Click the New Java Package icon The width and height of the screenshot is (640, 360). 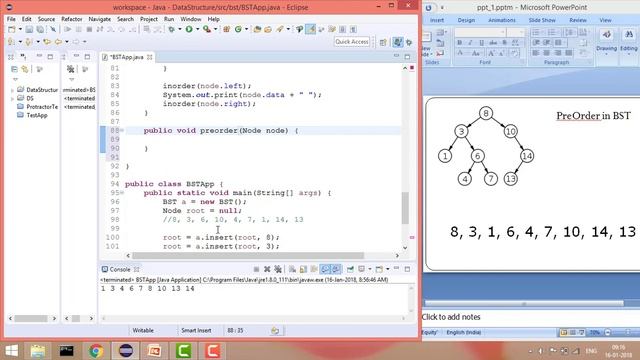click(x=227, y=29)
